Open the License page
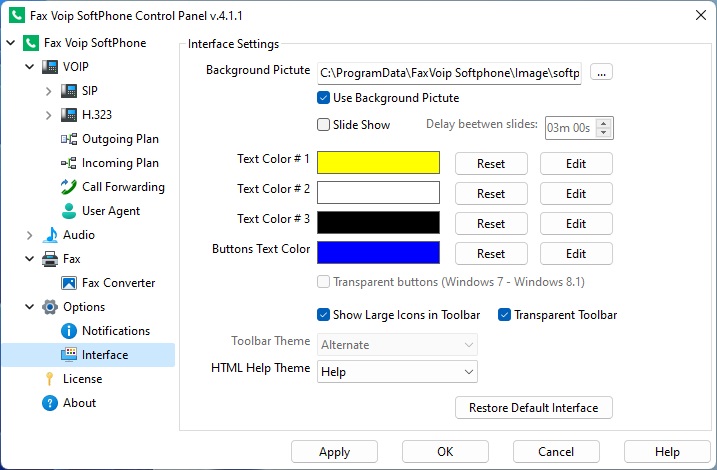The height and width of the screenshot is (470, 717). 82,379
